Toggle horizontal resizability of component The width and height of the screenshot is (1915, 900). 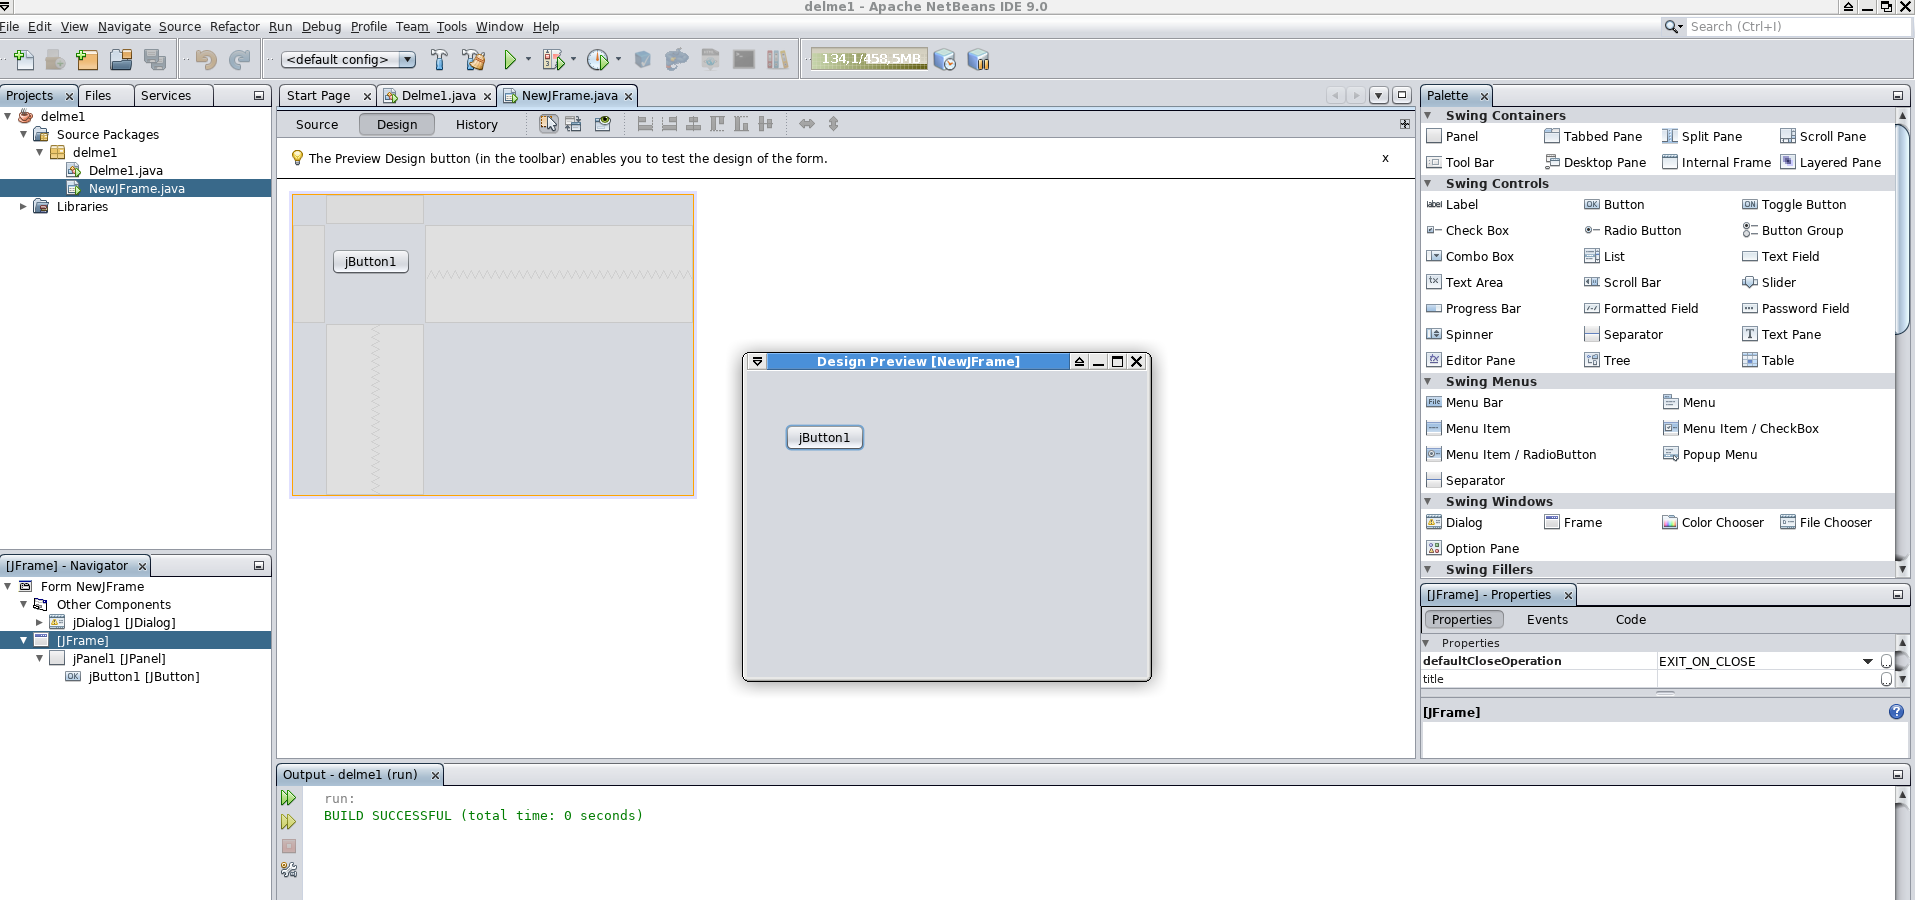[807, 124]
